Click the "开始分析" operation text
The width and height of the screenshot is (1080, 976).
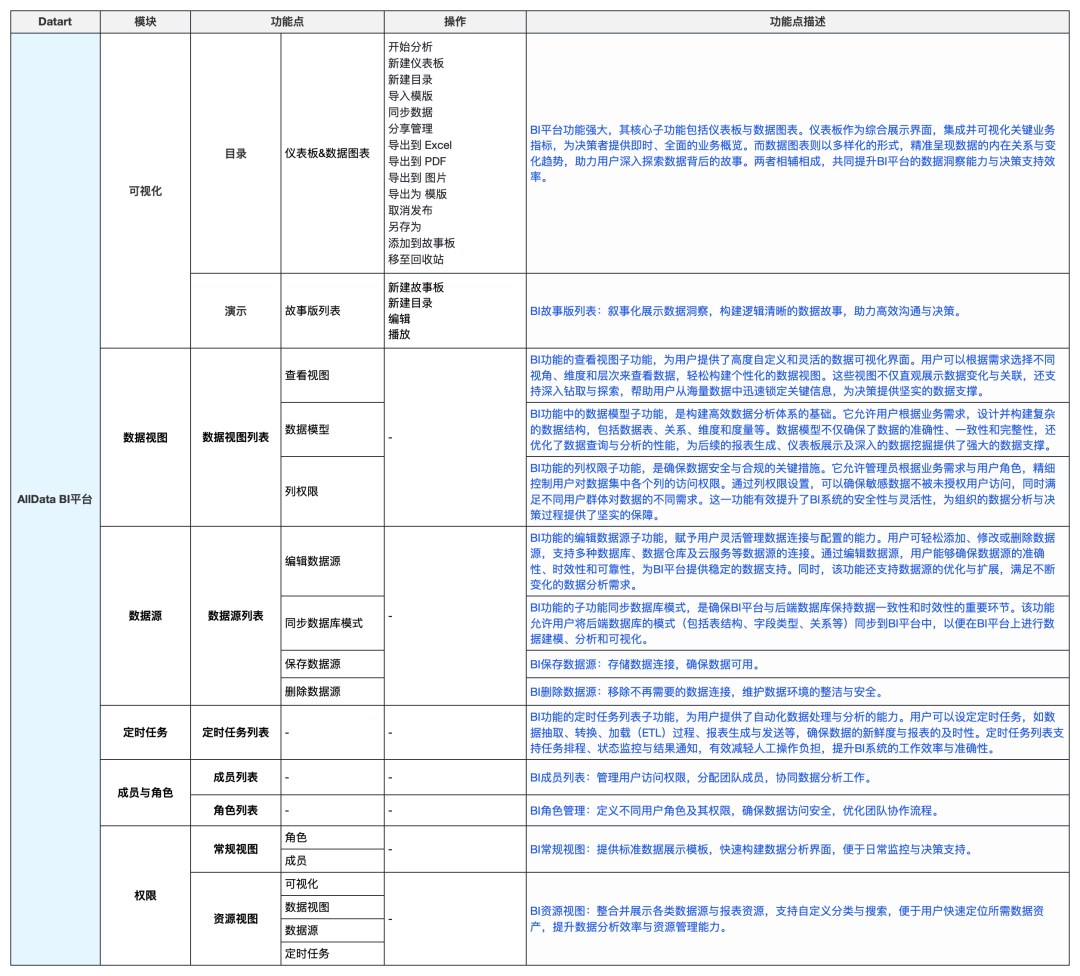pos(410,47)
